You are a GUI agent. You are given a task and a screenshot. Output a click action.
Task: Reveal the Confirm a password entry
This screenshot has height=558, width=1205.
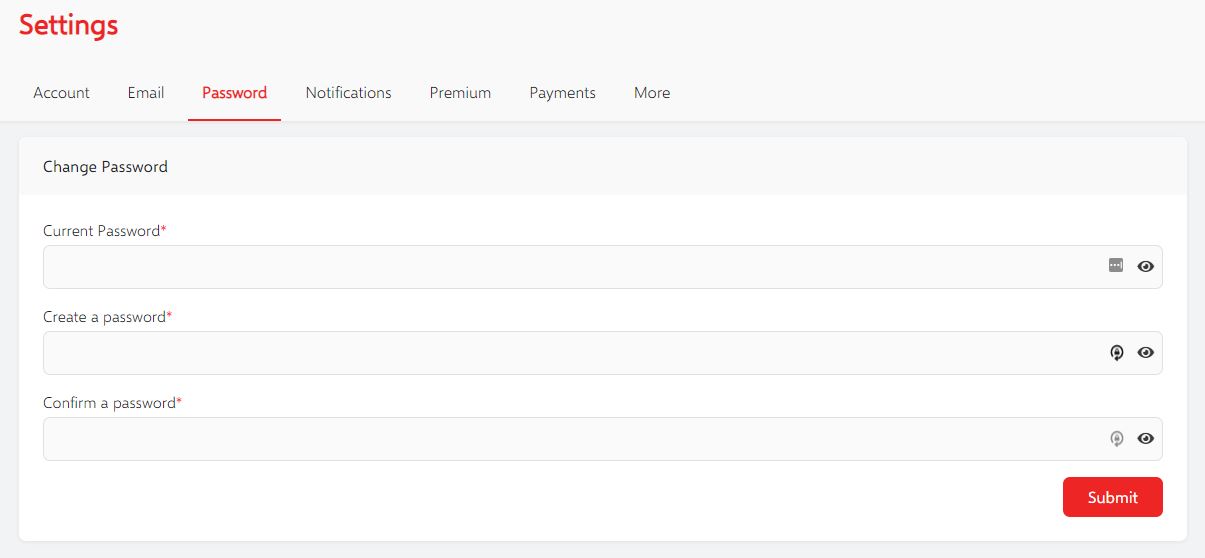click(1146, 438)
